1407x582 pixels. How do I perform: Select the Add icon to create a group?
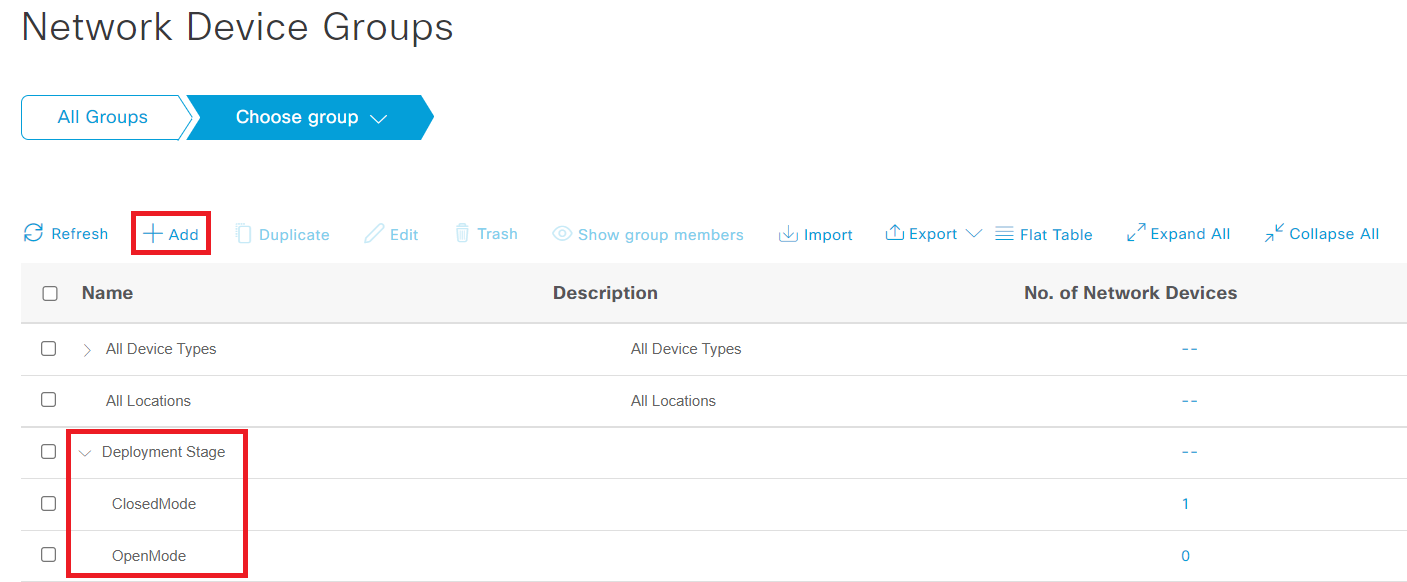click(170, 233)
